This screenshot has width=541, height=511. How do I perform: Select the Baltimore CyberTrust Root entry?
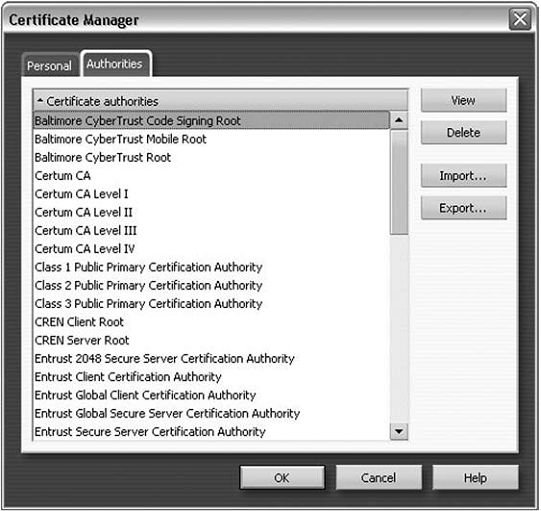click(x=212, y=157)
